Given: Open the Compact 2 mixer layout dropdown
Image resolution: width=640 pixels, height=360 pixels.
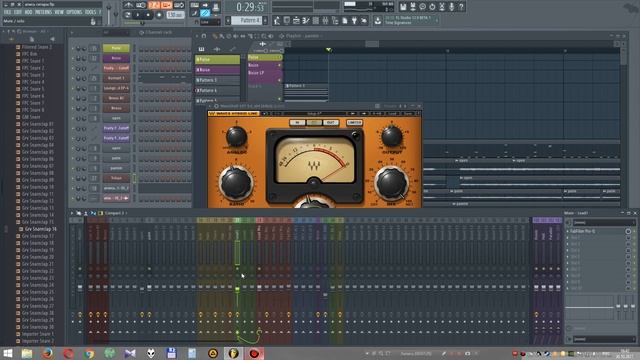Looking at the screenshot, I should click(116, 213).
